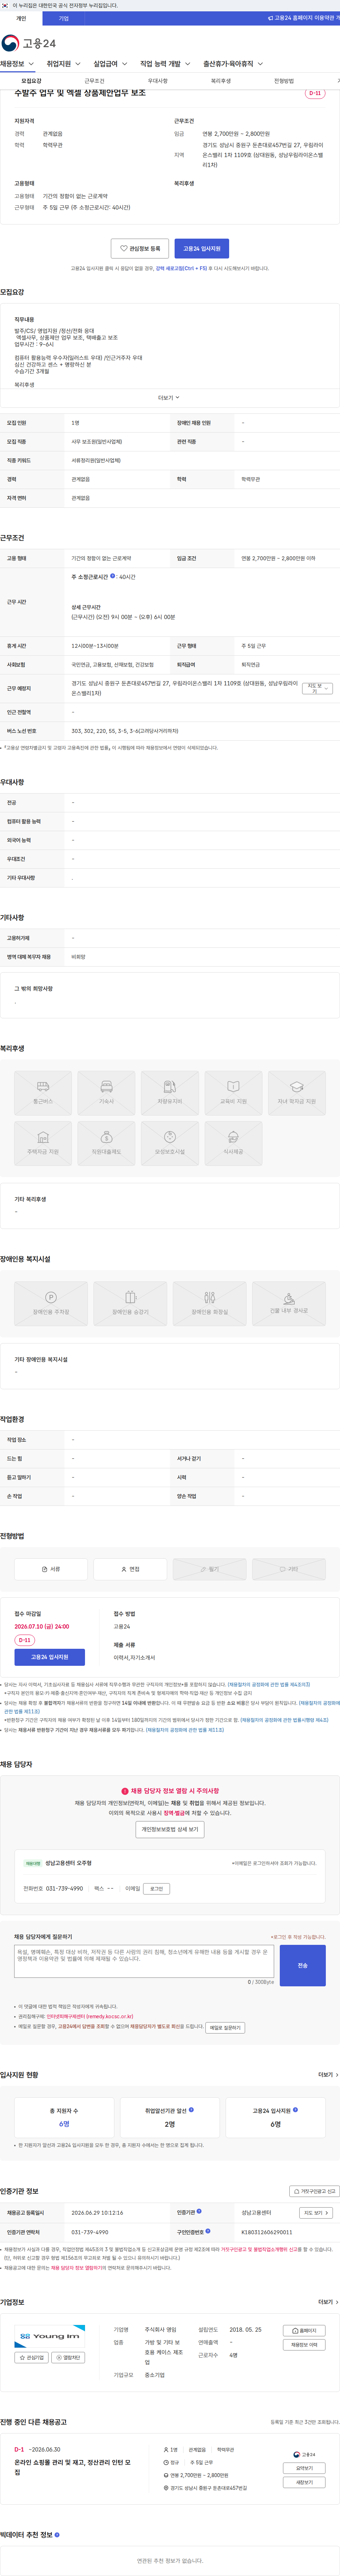
Task: Jump to the 우대사항 section tab
Action: coord(158,81)
